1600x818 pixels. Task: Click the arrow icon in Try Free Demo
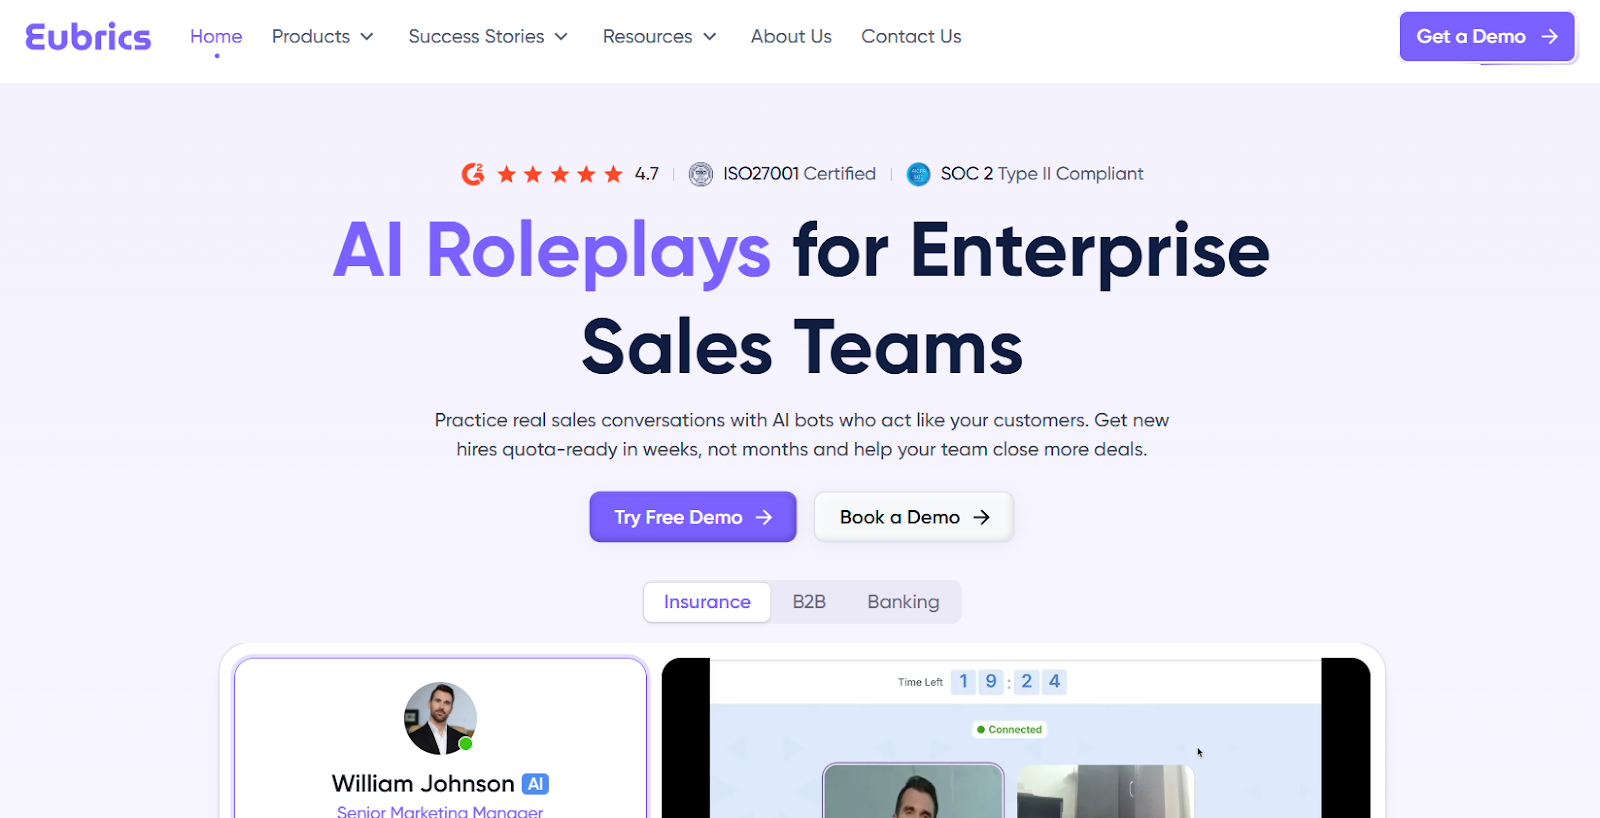point(764,517)
